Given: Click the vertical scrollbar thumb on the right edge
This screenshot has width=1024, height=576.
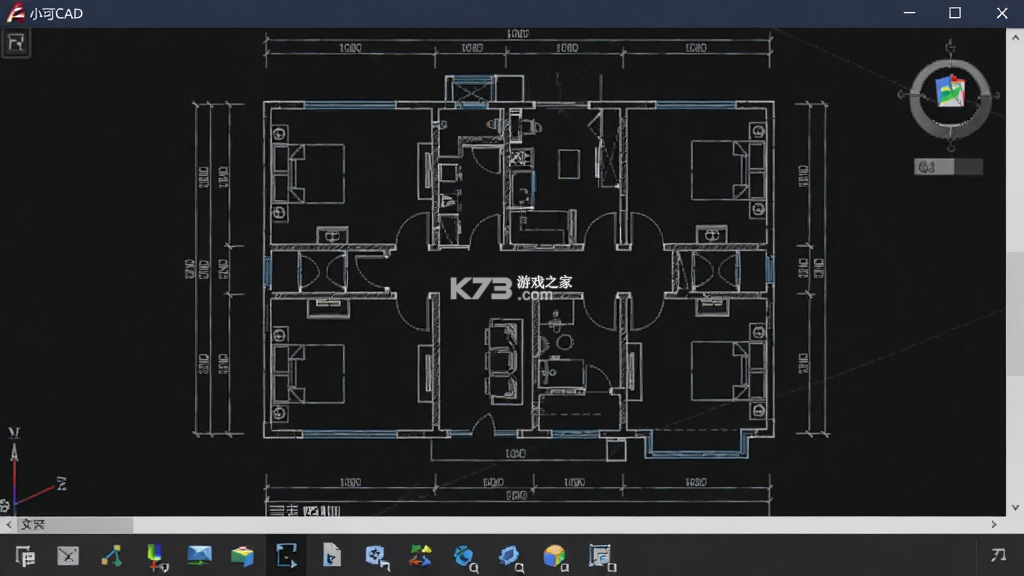Looking at the screenshot, I should point(1015,313).
